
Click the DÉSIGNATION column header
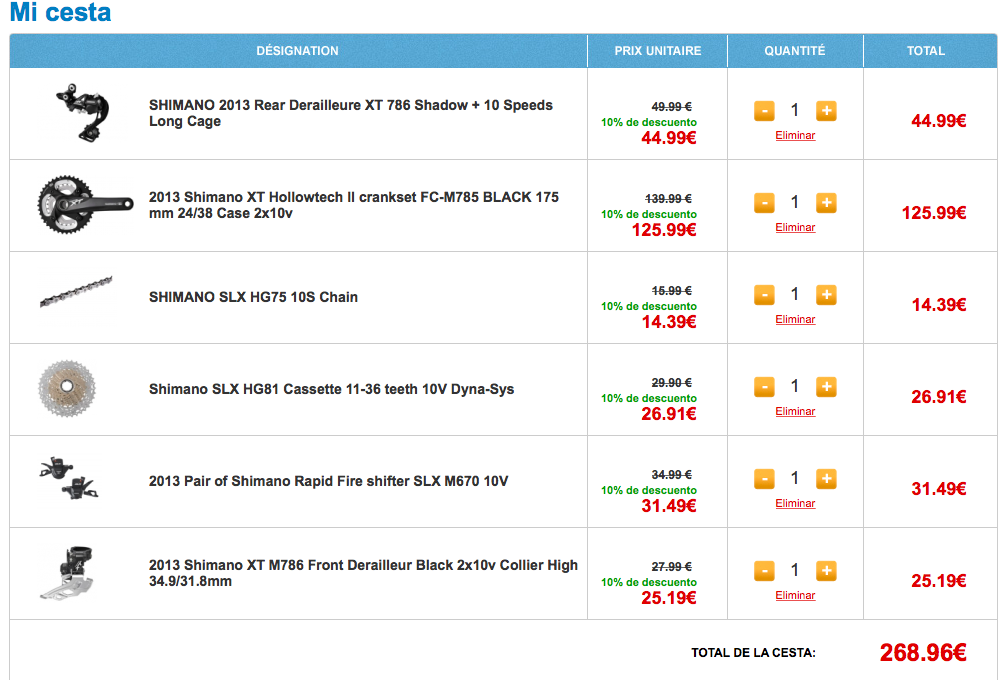coord(298,51)
